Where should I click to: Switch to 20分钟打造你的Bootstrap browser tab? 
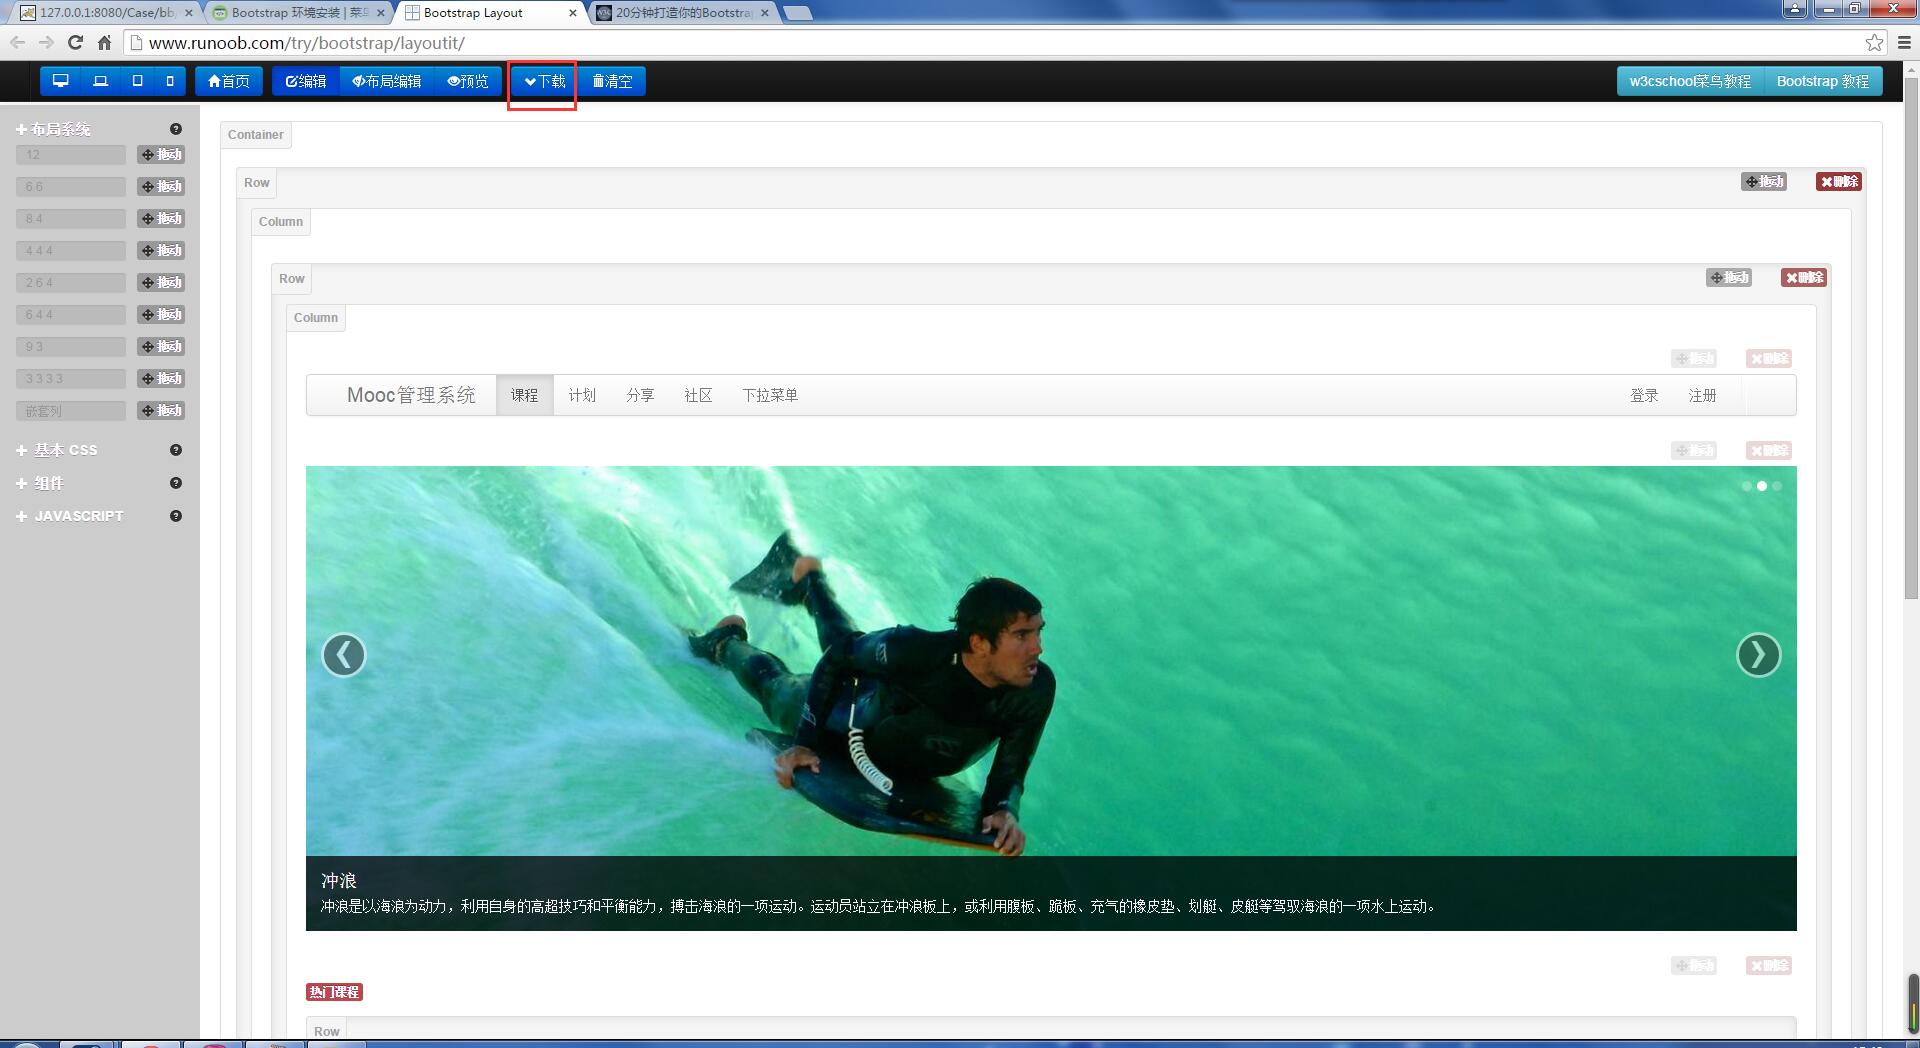[x=683, y=13]
